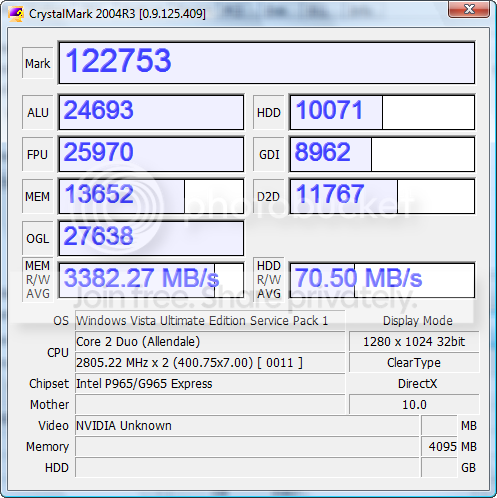
Task: Click the large empty Memory description field
Action: 247,447
